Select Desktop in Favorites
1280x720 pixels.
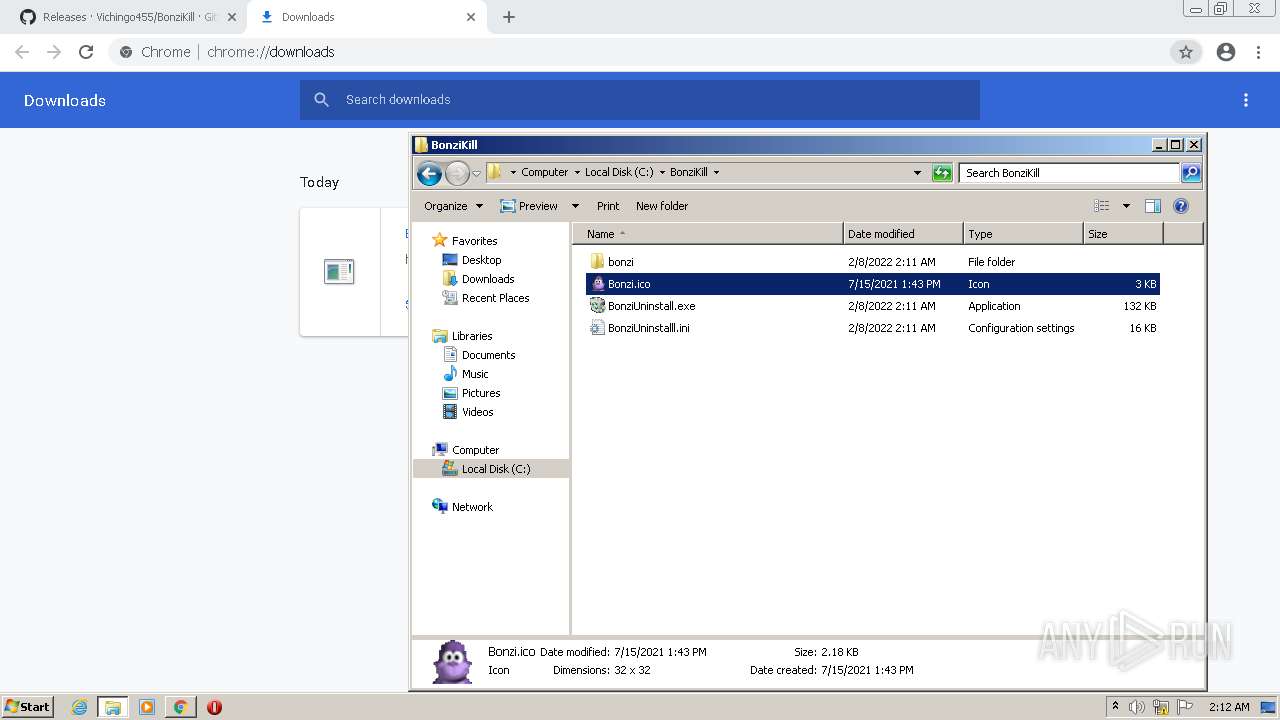point(481,260)
